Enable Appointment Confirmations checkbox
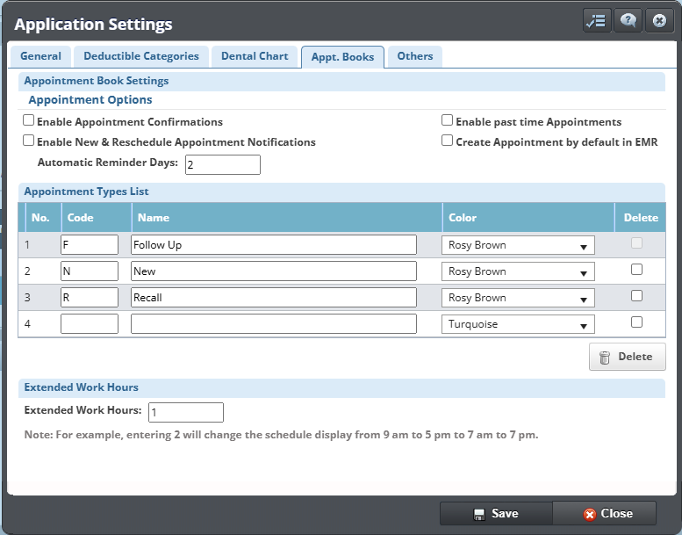The image size is (682, 536). pyautogui.click(x=29, y=121)
